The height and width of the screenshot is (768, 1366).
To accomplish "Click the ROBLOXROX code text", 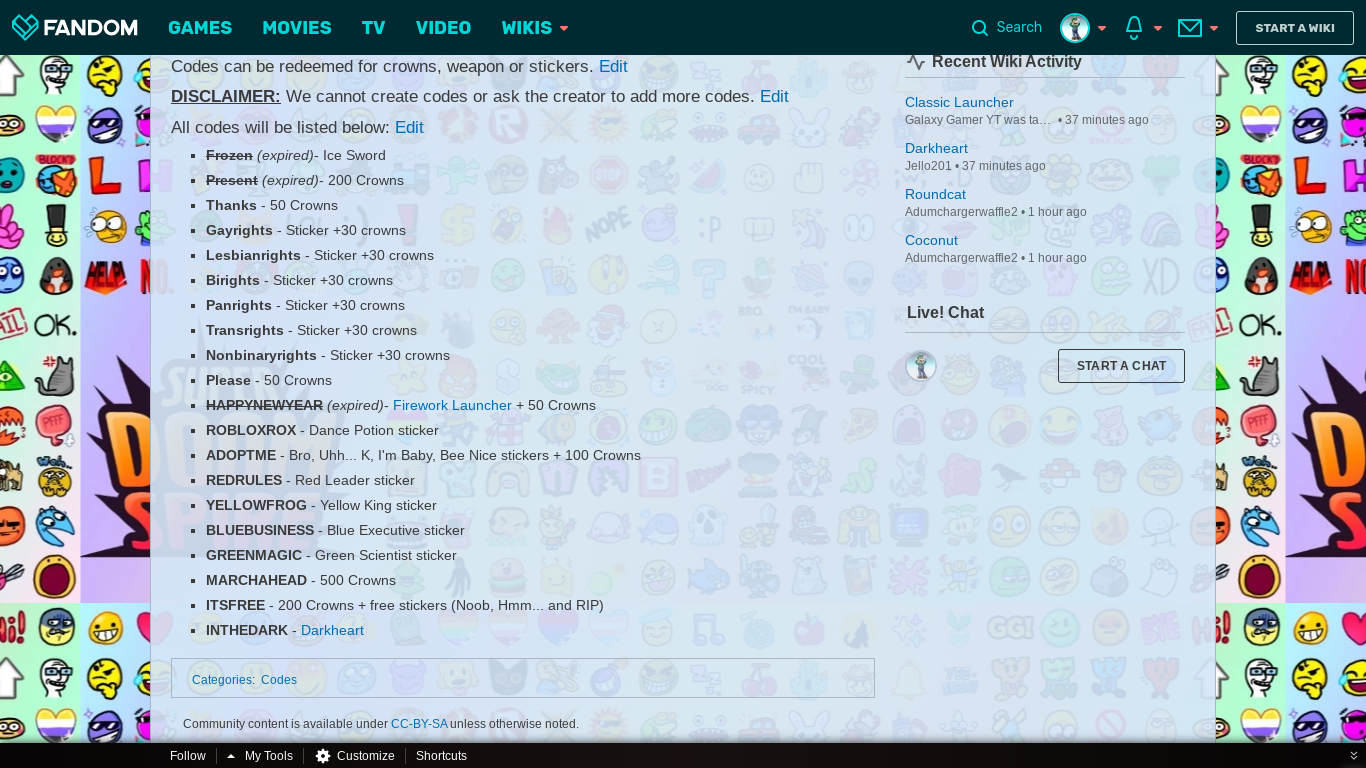I will pyautogui.click(x=251, y=431).
